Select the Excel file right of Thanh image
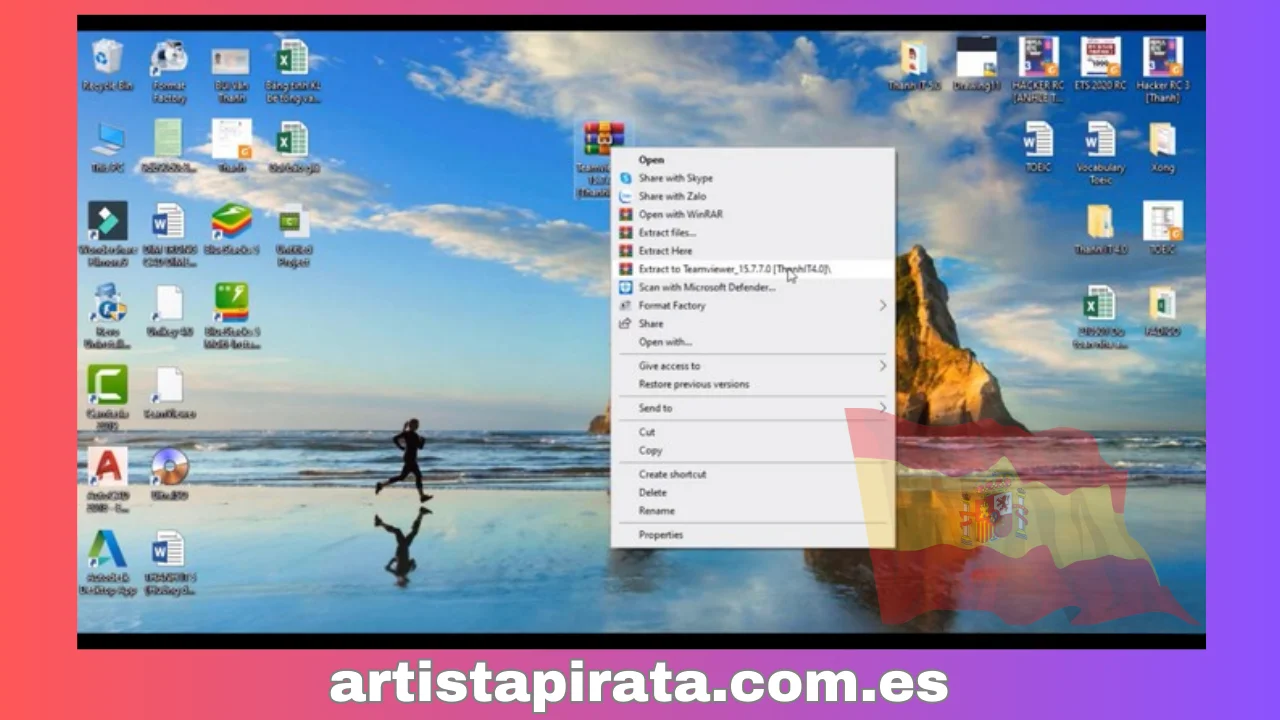Image resolution: width=1280 pixels, height=720 pixels. pos(293,147)
